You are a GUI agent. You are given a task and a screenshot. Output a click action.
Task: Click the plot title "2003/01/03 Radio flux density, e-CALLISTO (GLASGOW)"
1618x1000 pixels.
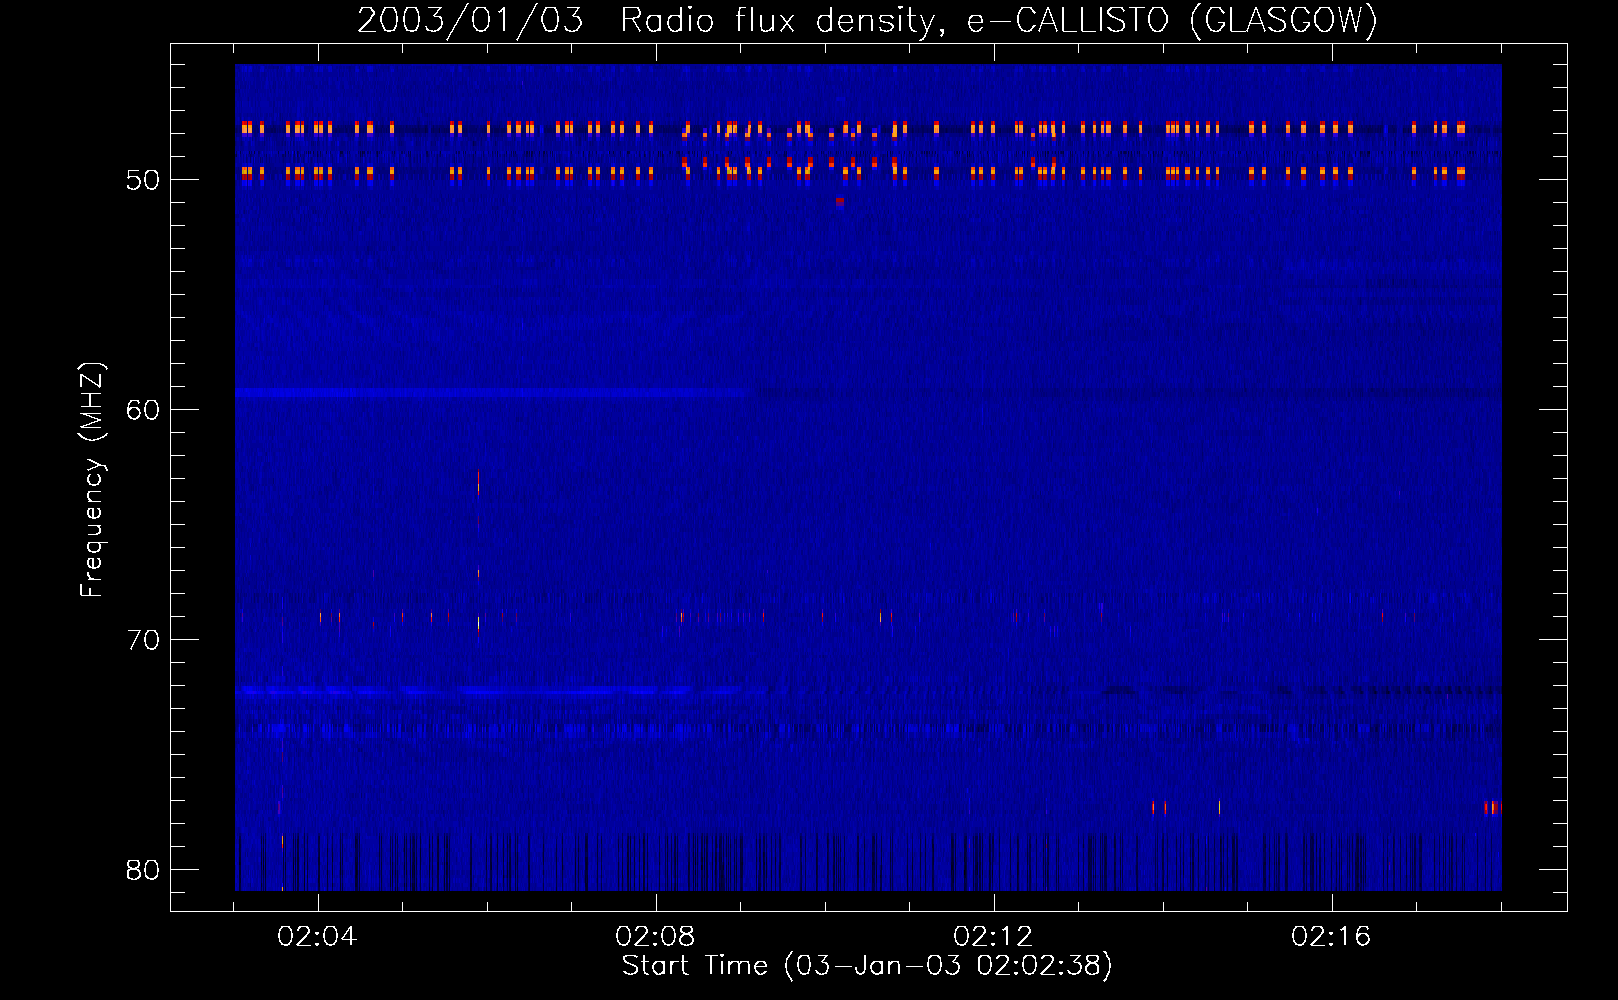[867, 21]
